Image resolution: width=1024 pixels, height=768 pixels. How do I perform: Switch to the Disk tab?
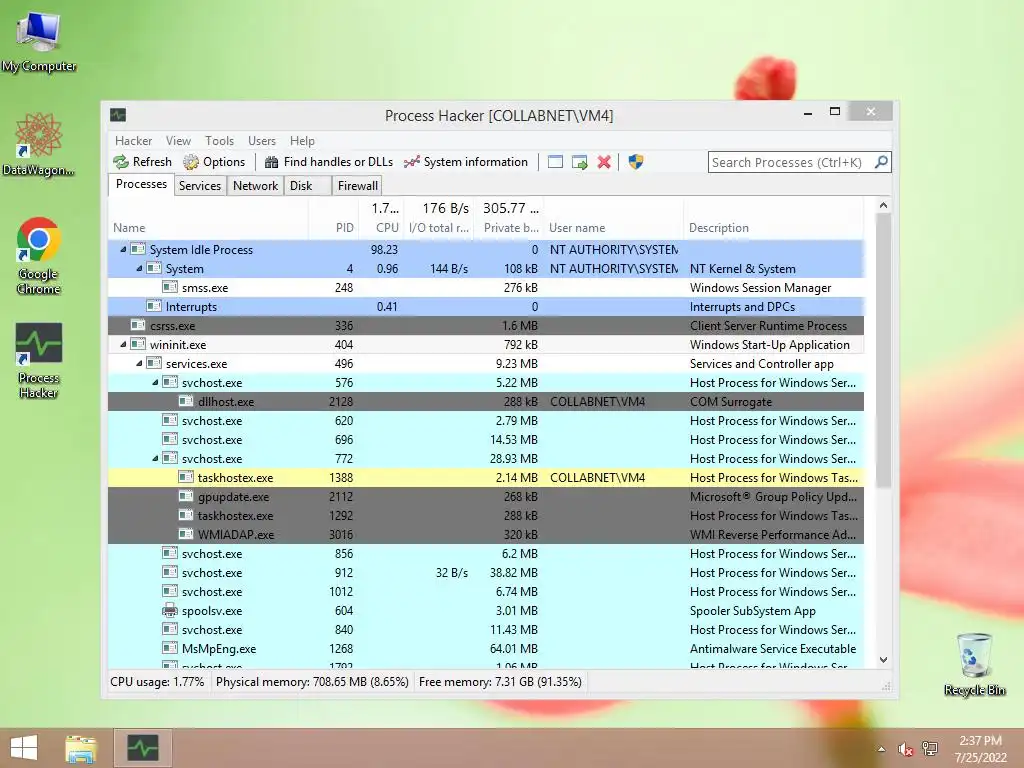tap(308, 186)
